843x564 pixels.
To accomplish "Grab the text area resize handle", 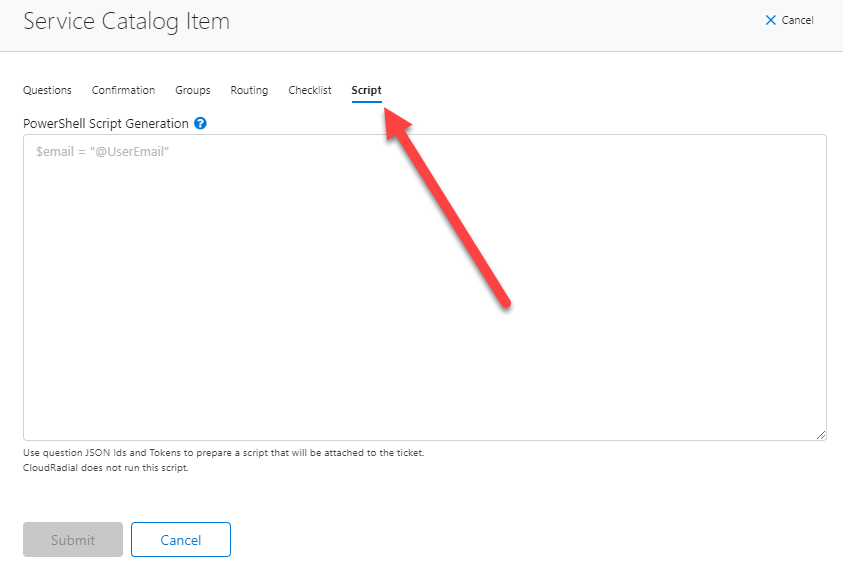I will point(821,435).
